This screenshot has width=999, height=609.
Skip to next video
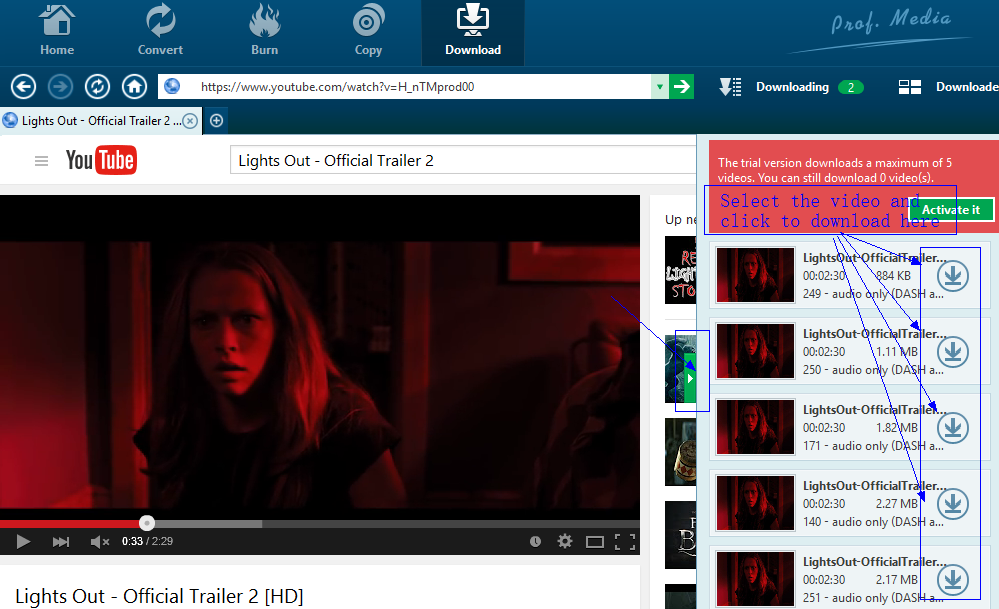click(61, 541)
